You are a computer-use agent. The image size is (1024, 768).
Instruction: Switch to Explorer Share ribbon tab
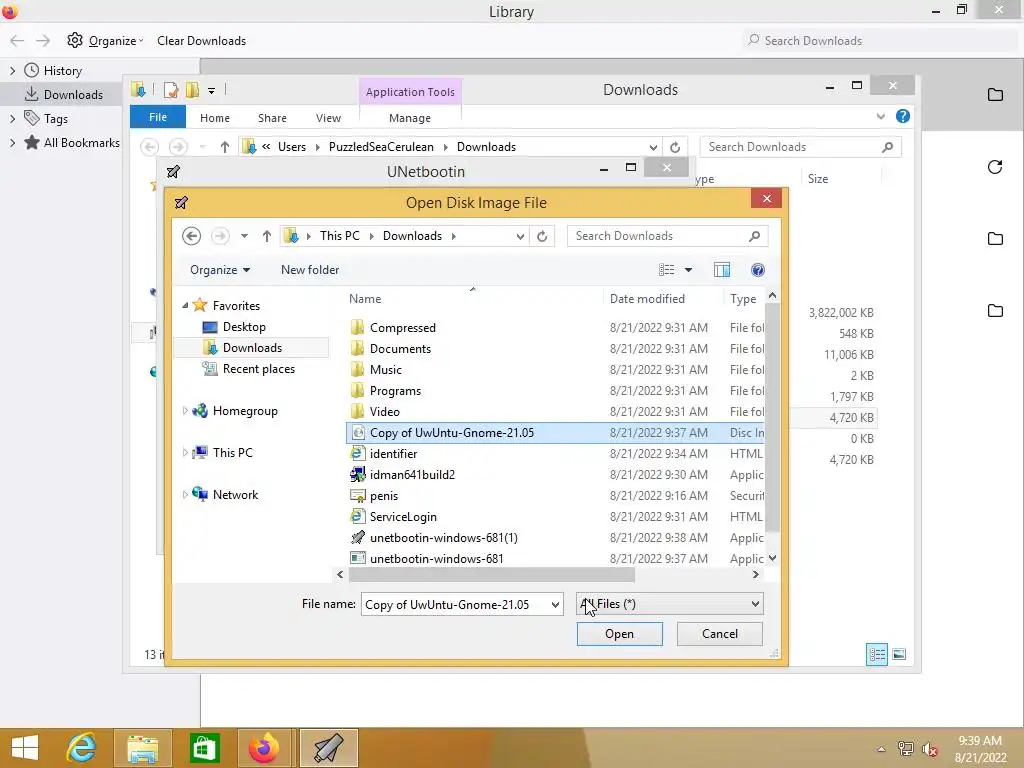click(272, 118)
